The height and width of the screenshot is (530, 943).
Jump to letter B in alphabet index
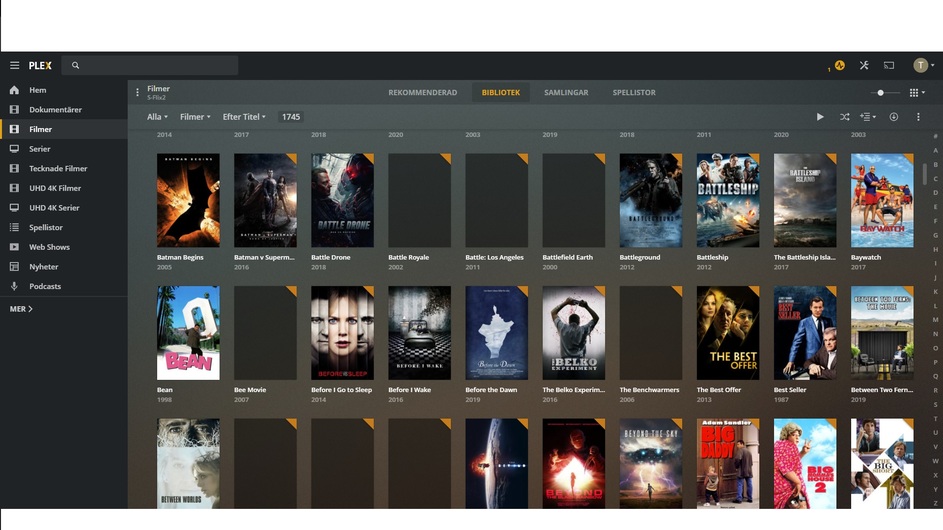point(935,164)
